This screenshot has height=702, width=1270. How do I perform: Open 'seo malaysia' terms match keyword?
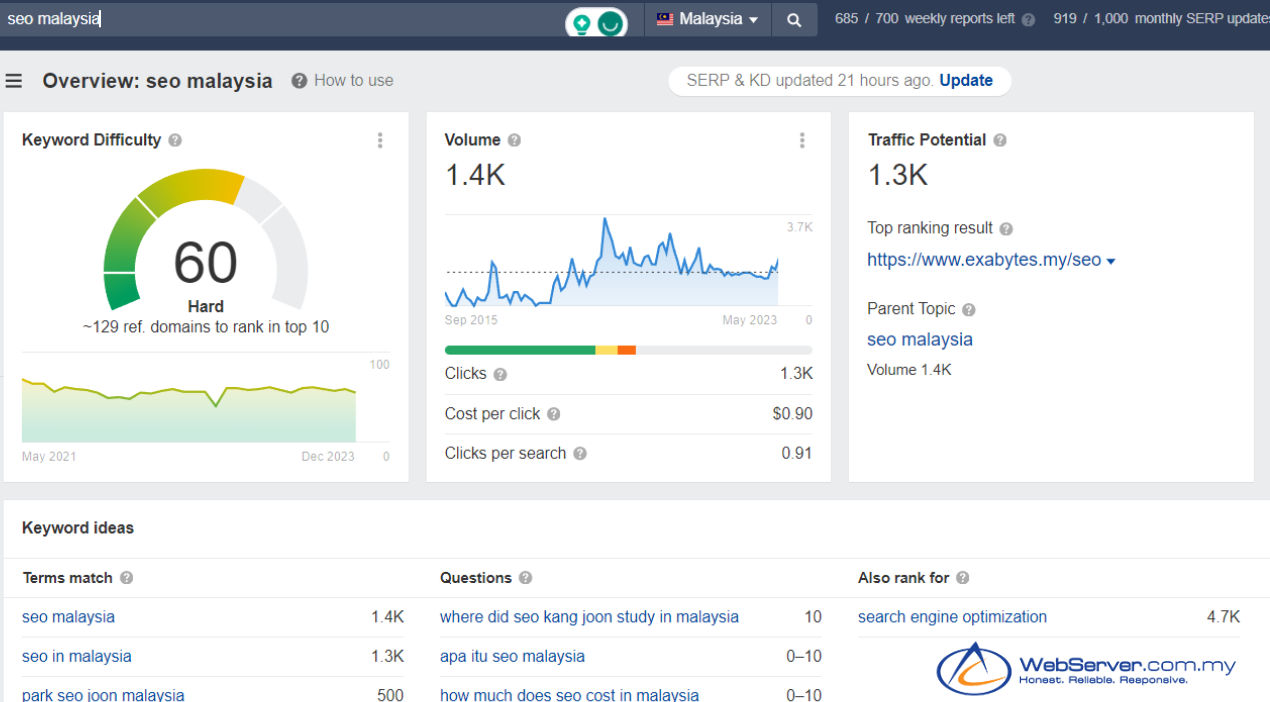[x=68, y=617]
